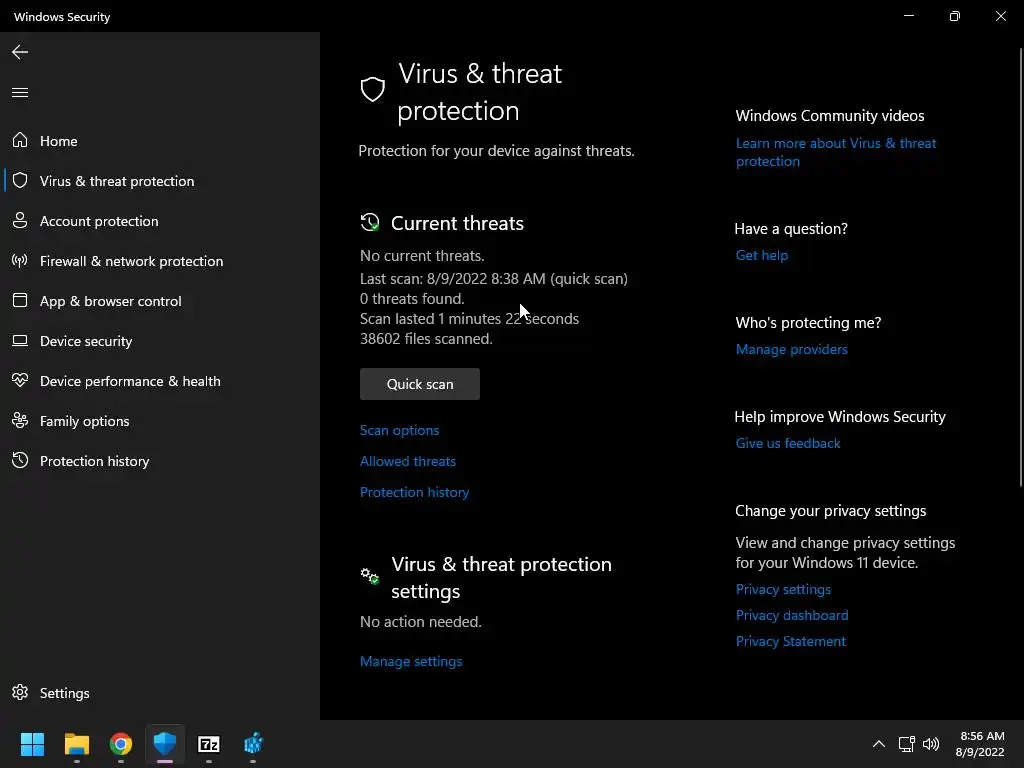Select the App & browser control icon
Screen dimensions: 1024x768
click(20, 301)
